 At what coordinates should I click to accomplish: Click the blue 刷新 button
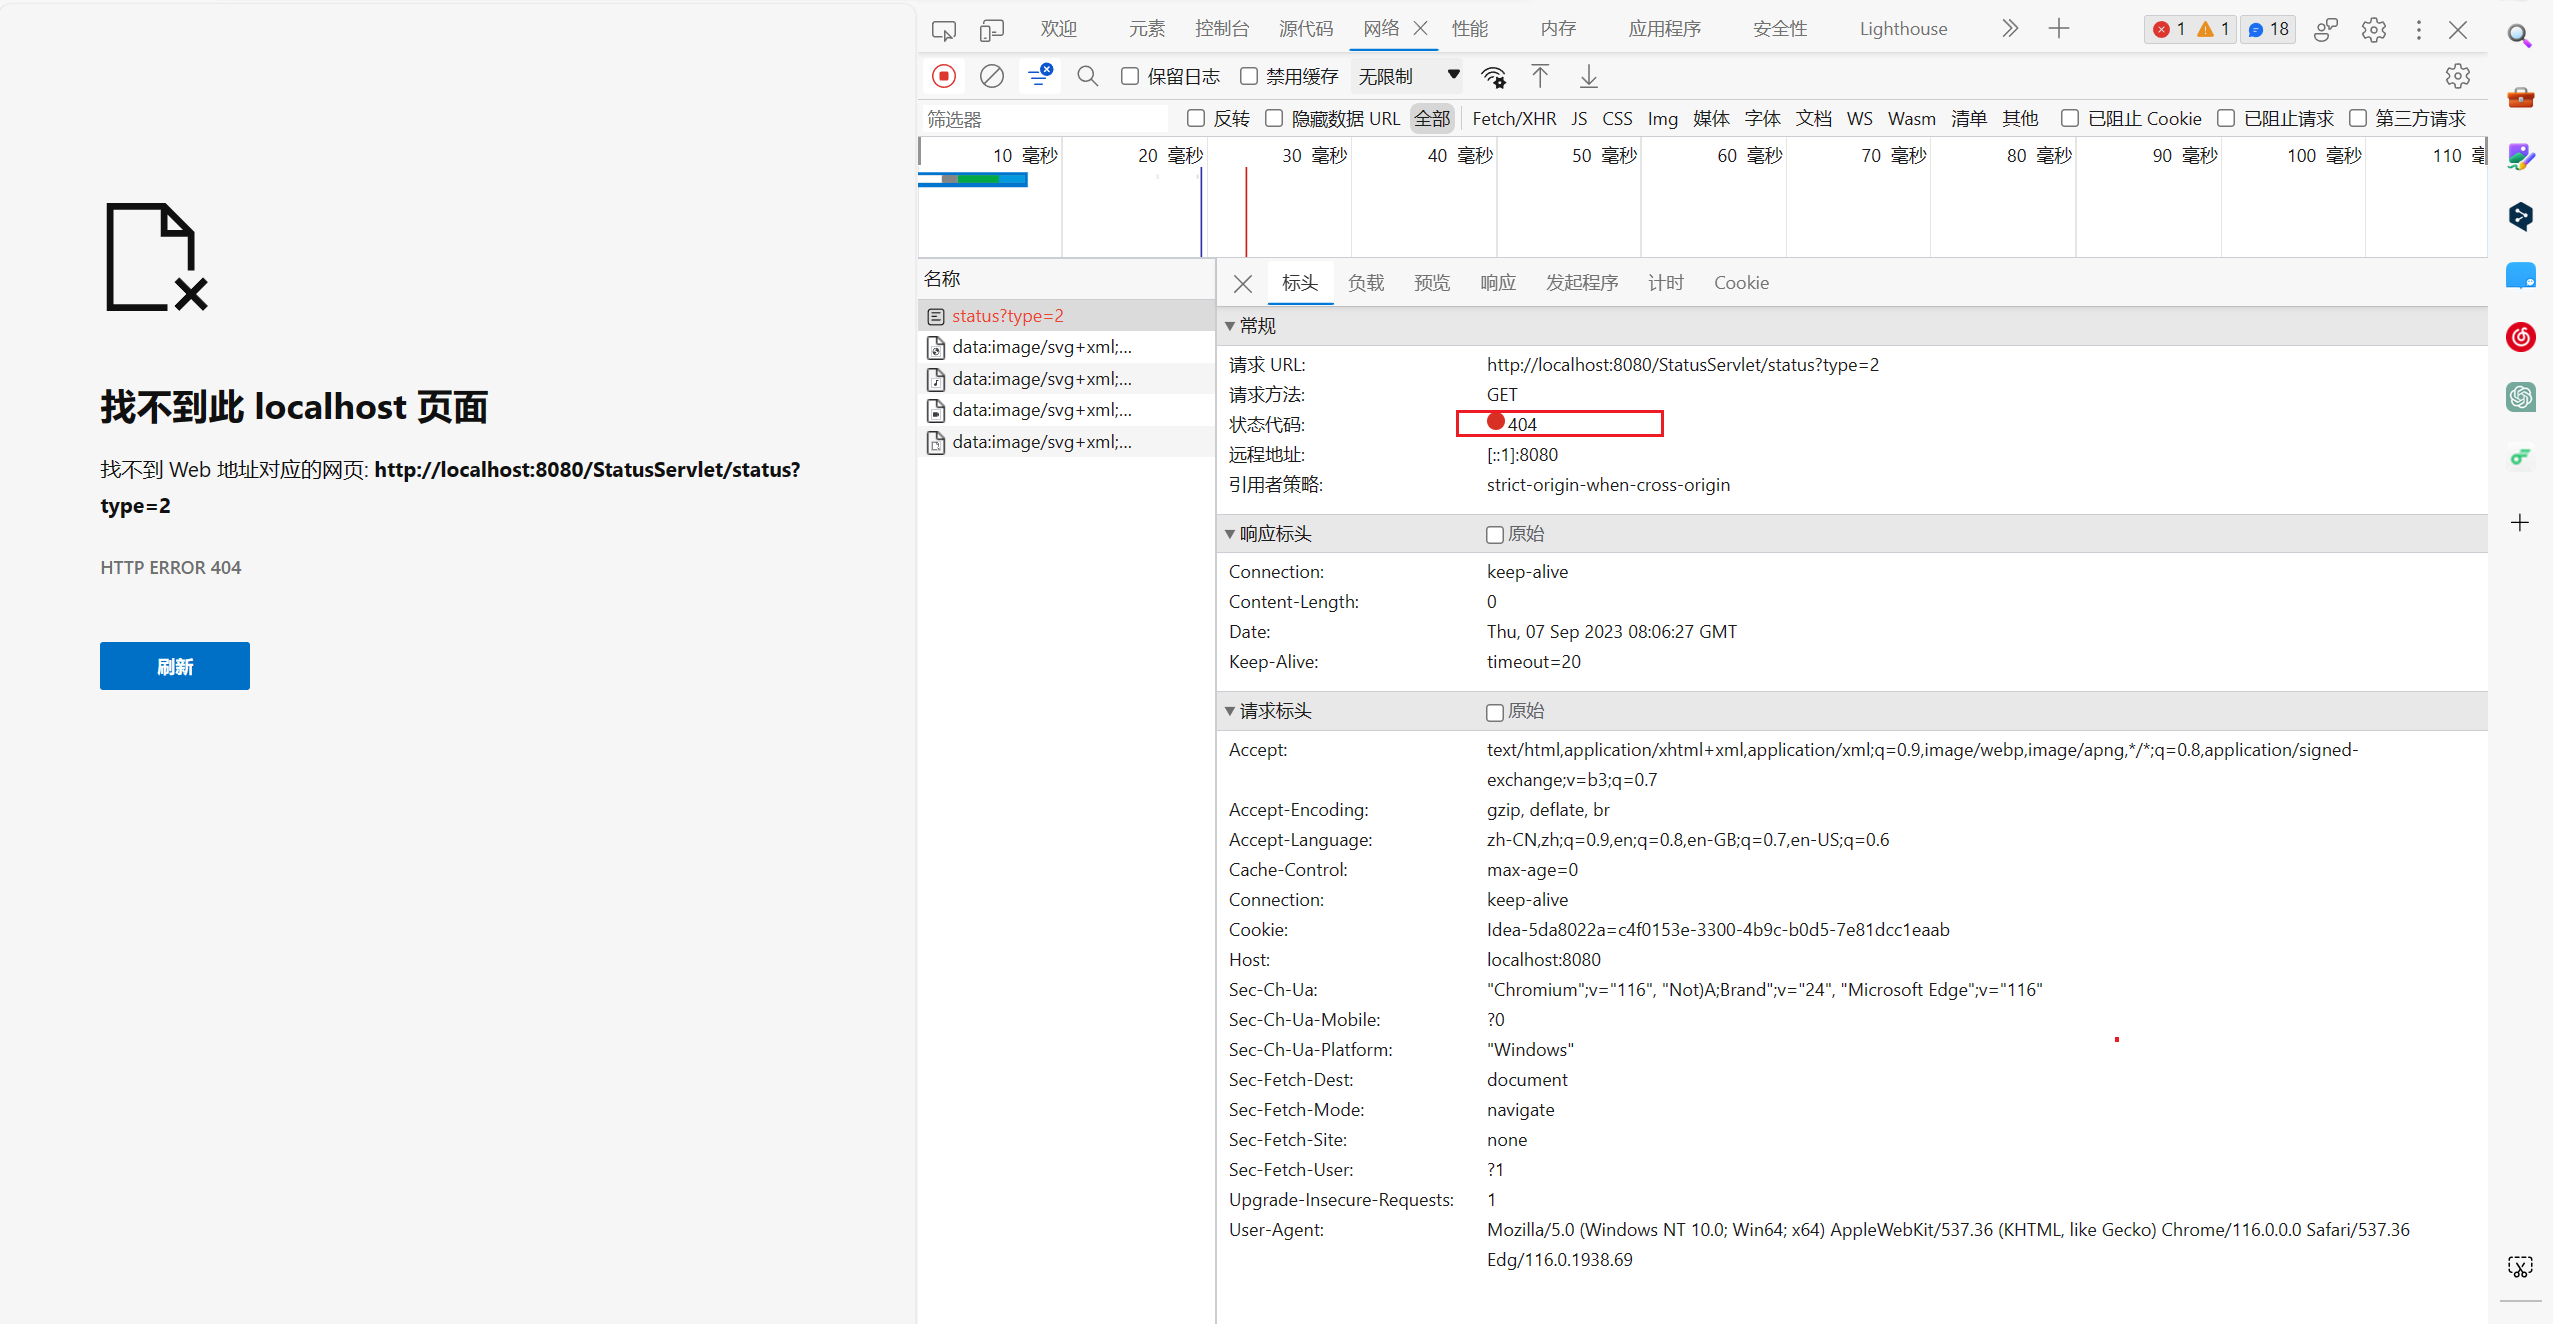pyautogui.click(x=175, y=666)
